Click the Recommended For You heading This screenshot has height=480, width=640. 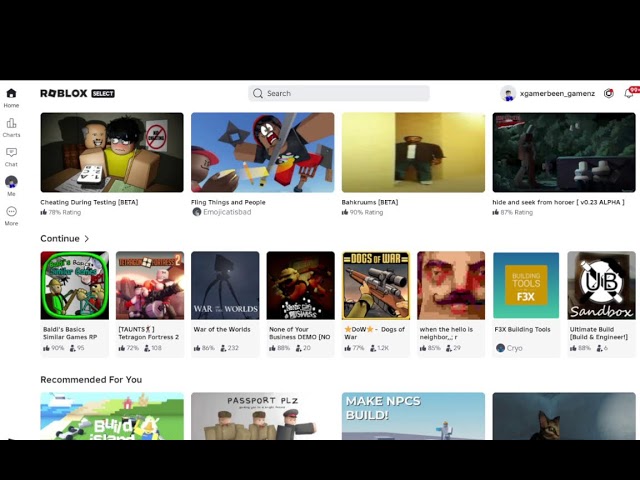[x=91, y=380]
